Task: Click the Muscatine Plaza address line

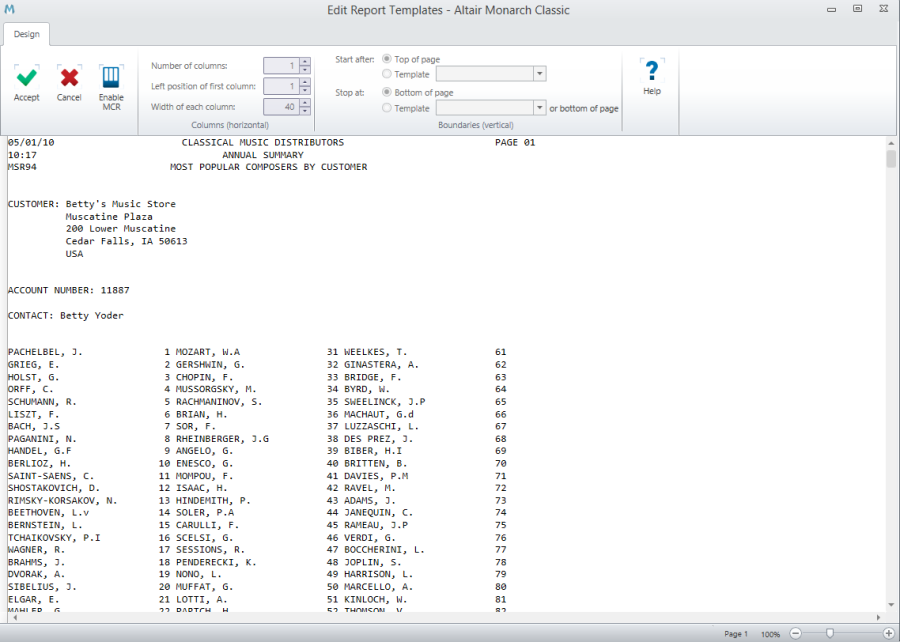Action: [109, 217]
